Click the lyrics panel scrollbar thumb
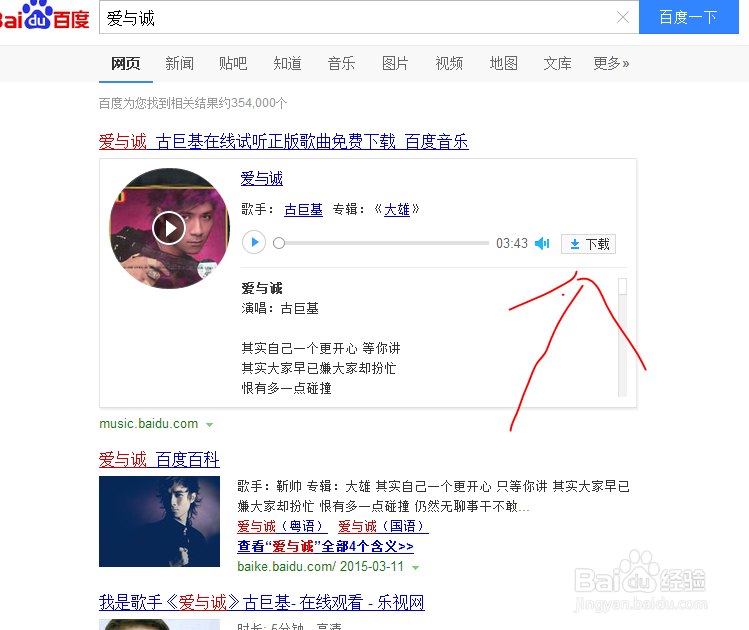The height and width of the screenshot is (630, 749). point(622,286)
